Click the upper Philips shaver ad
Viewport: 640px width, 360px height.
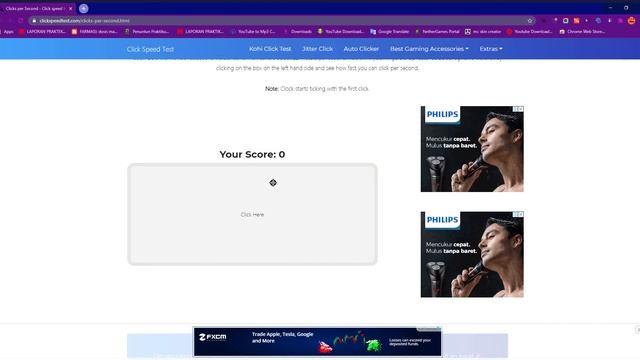[x=472, y=149]
